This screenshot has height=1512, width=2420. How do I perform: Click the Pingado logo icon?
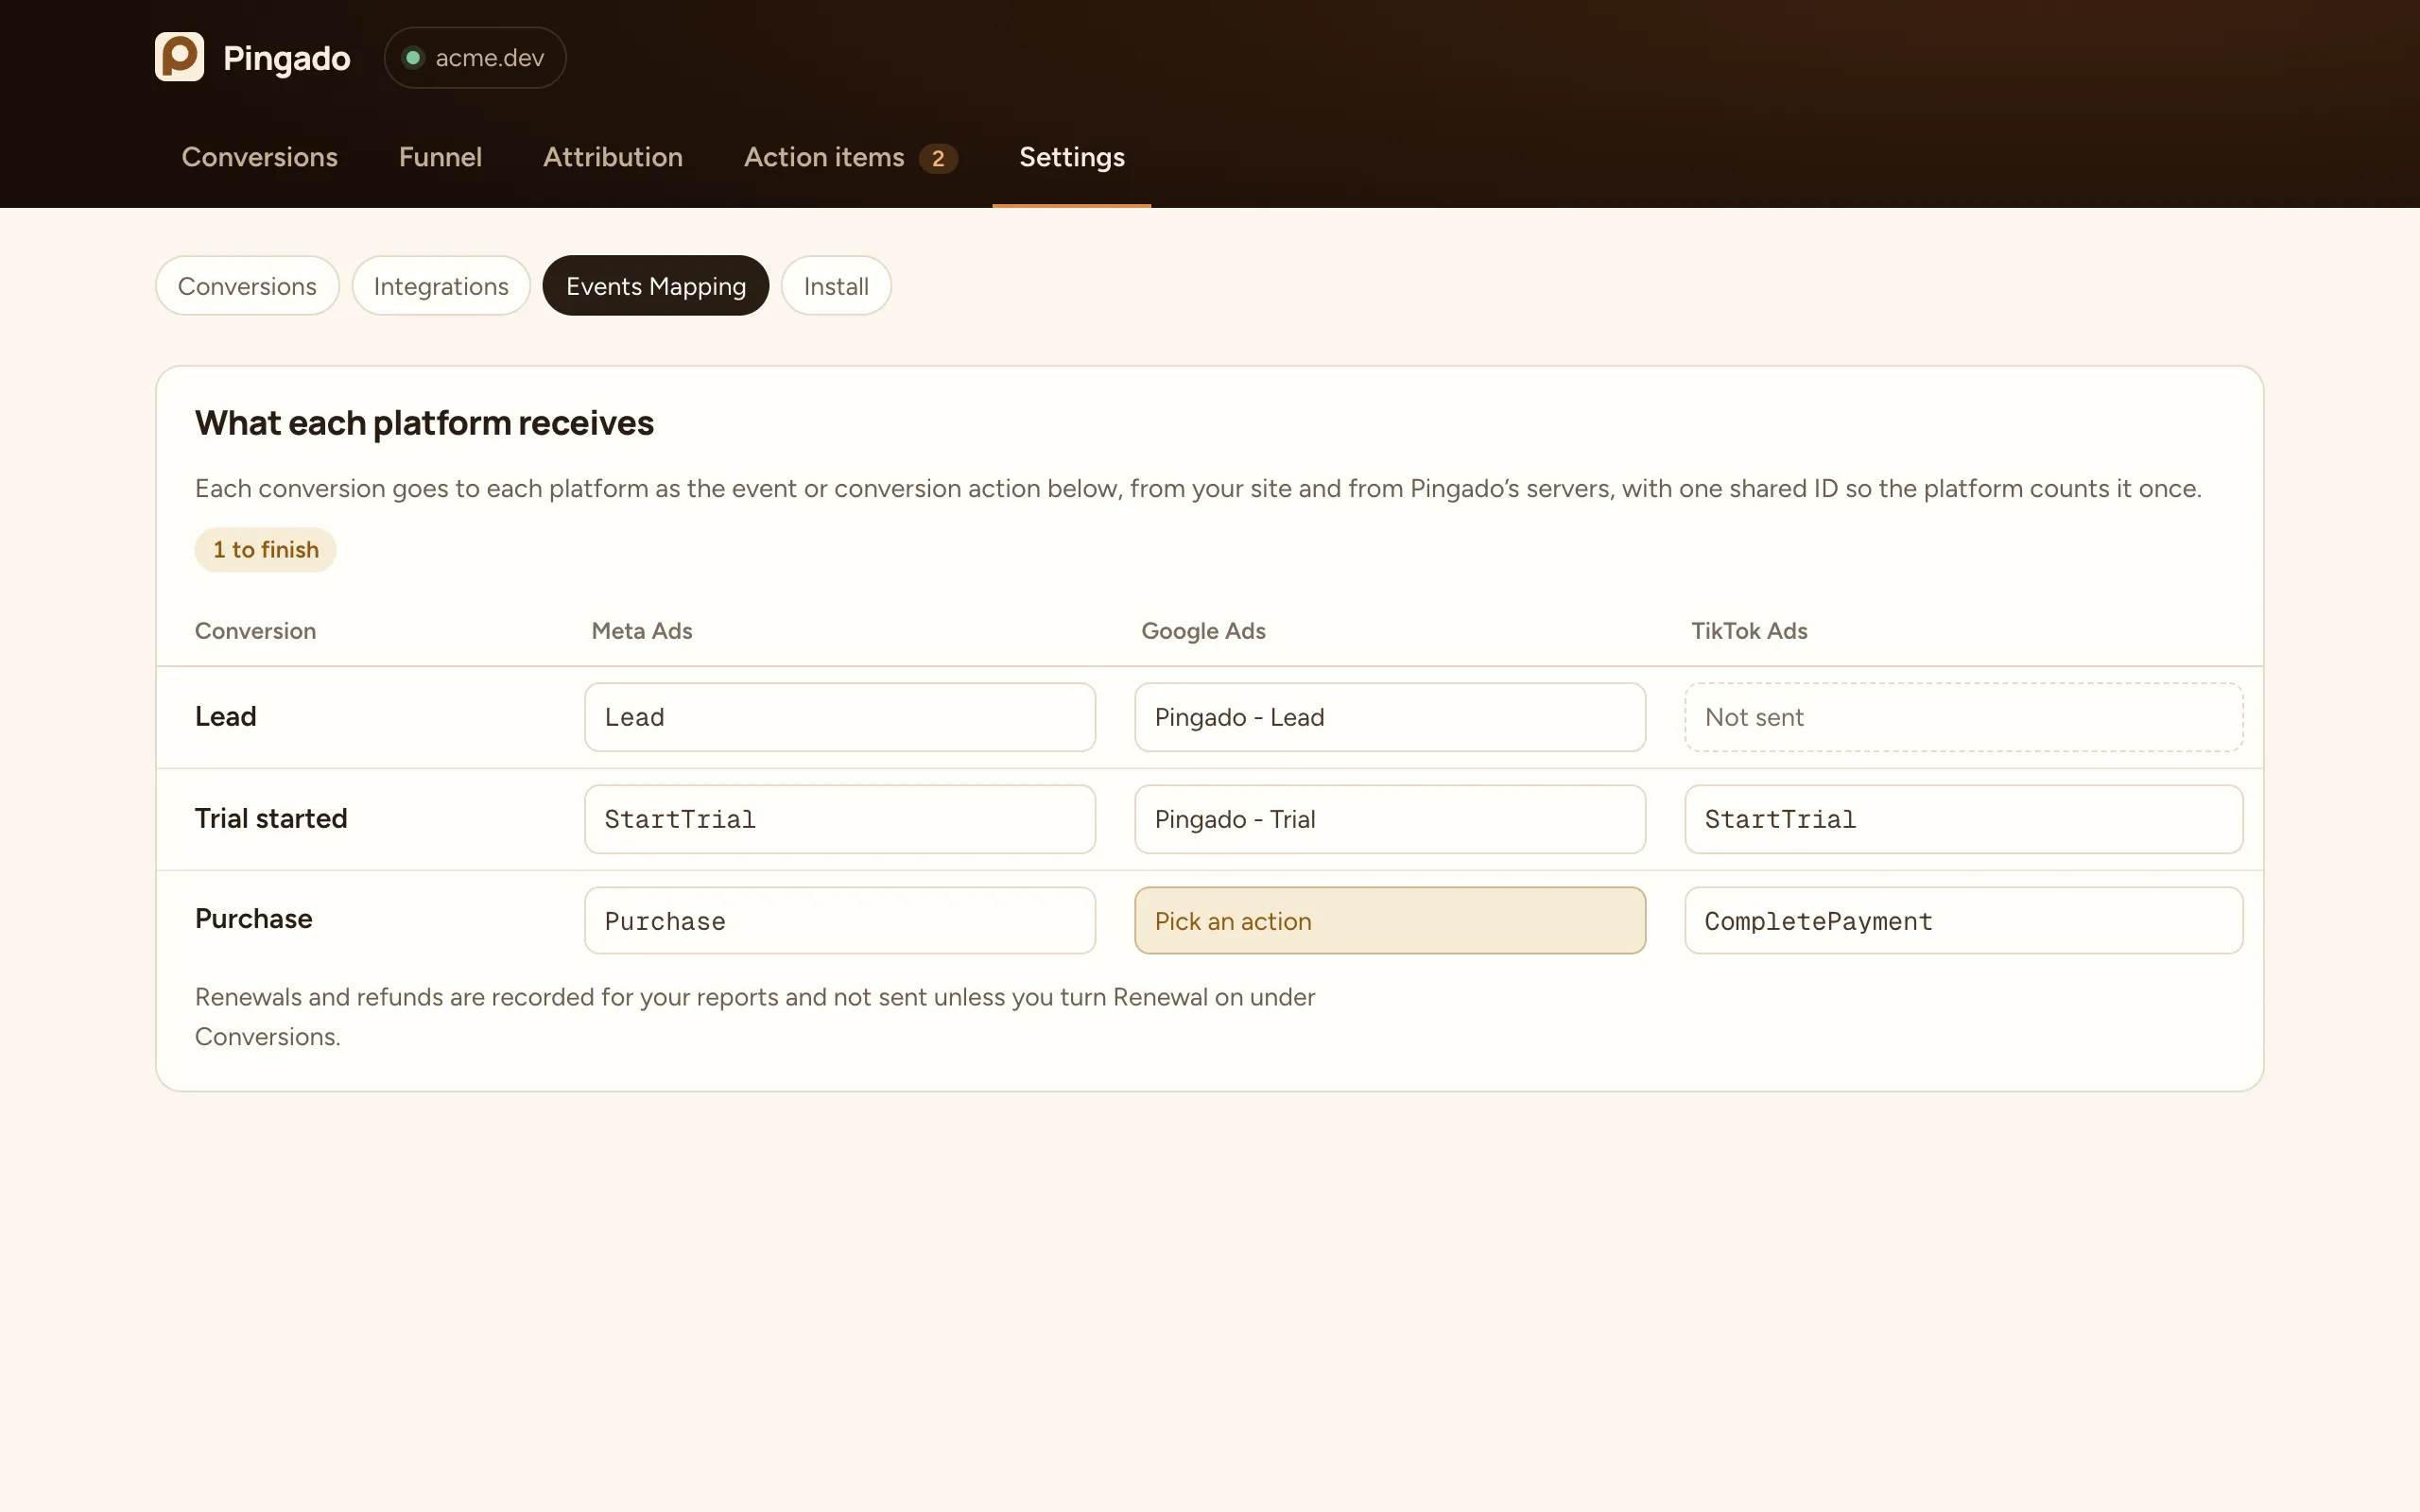pyautogui.click(x=180, y=57)
